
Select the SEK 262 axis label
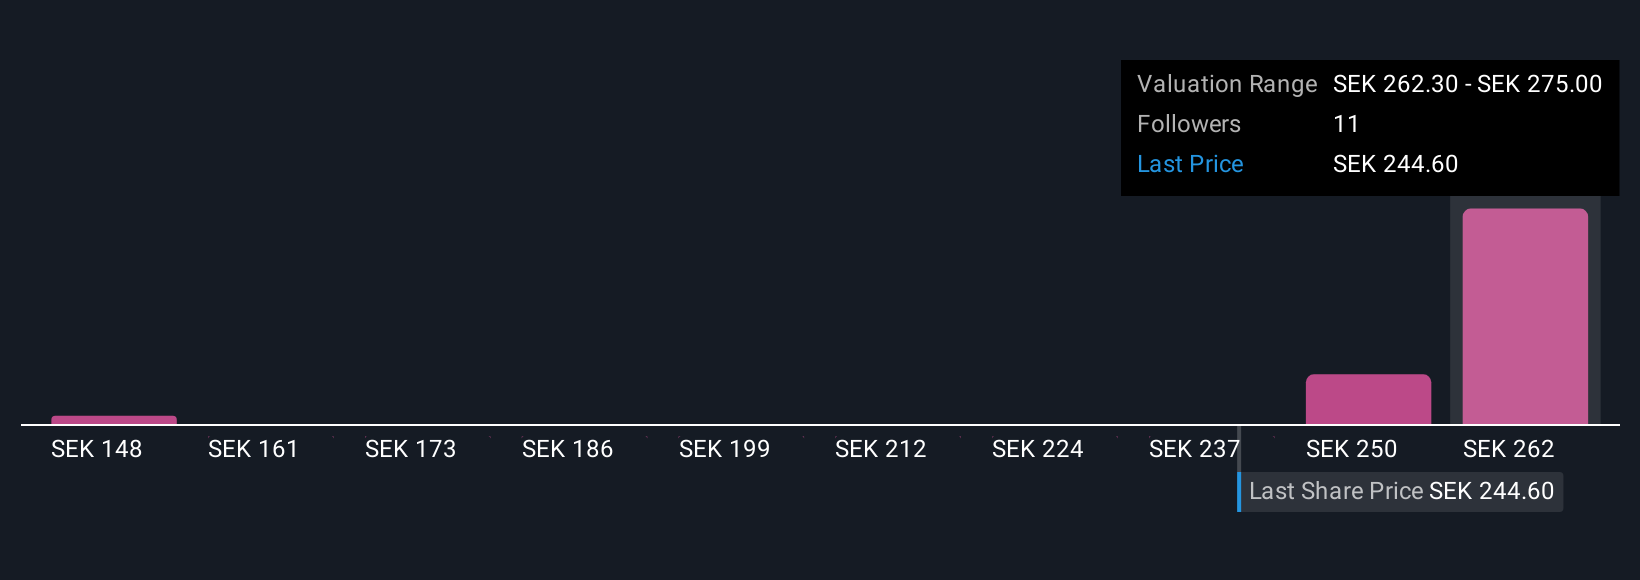[1508, 449]
